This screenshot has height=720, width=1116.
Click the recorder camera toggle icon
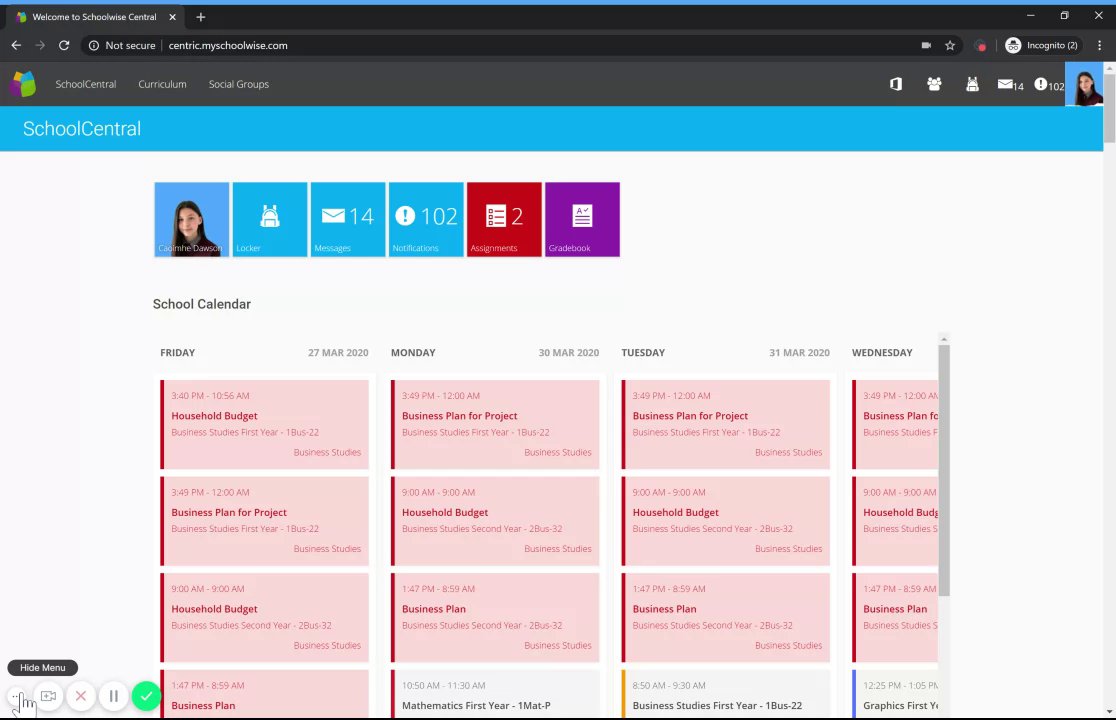[48, 696]
